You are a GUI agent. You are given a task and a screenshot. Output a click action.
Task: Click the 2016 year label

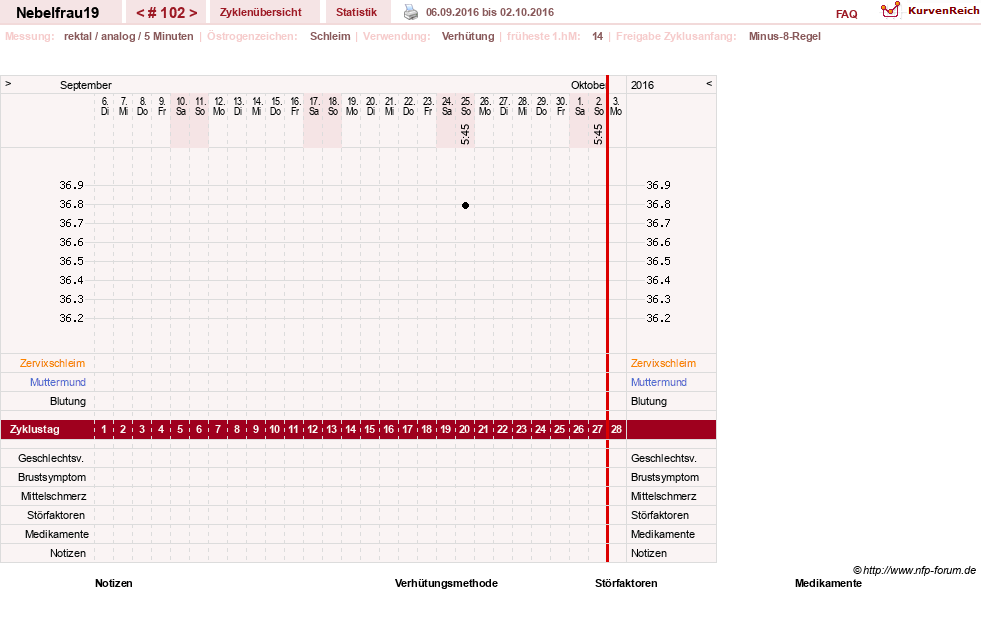tap(643, 85)
